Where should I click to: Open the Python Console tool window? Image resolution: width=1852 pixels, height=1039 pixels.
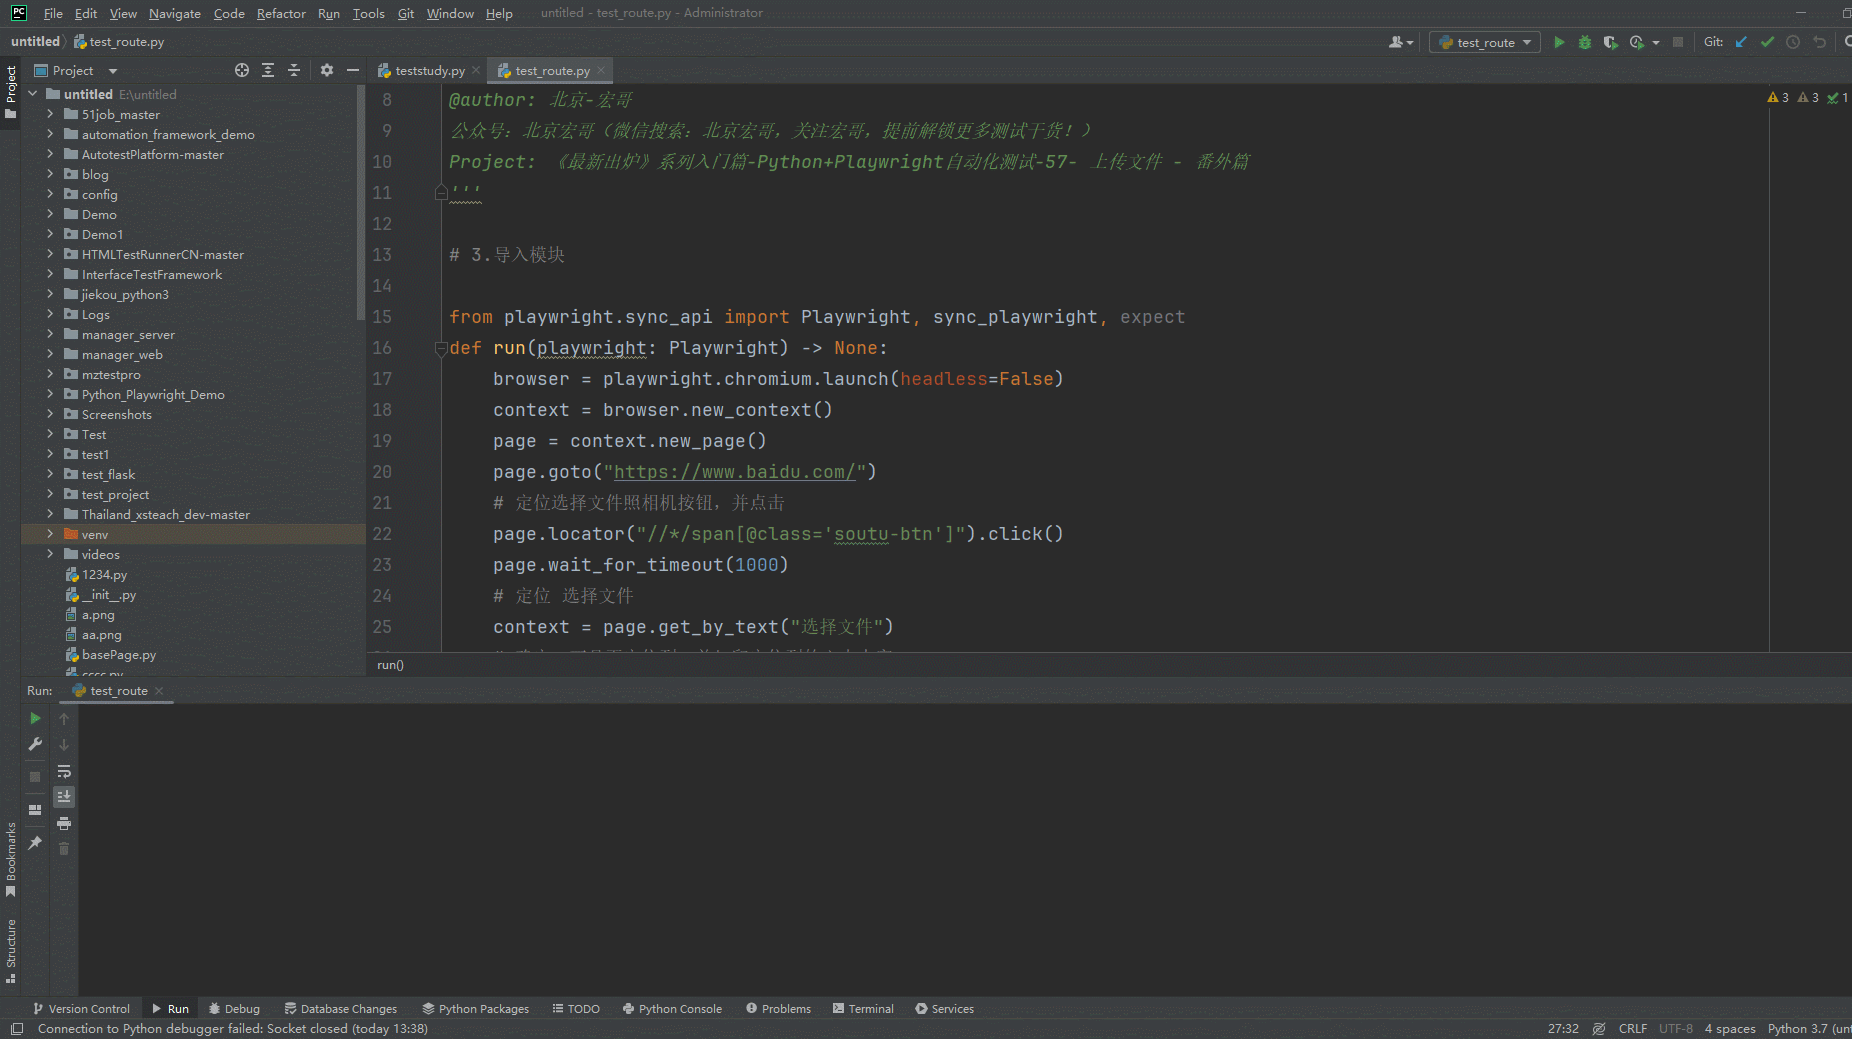(x=672, y=1008)
